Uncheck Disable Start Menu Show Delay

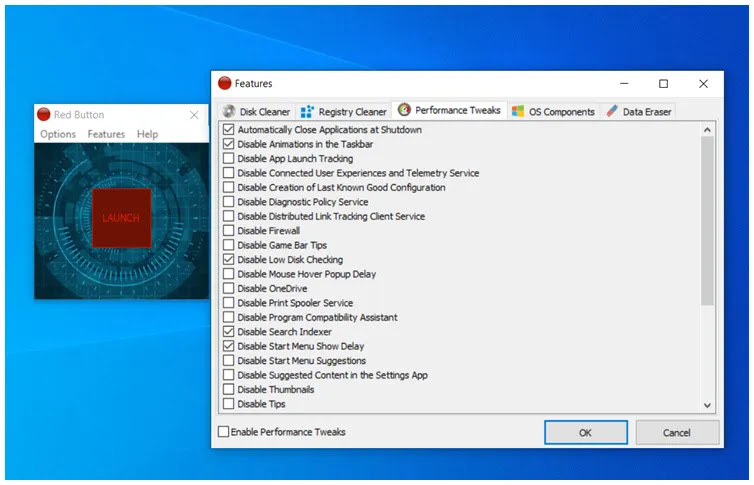click(229, 346)
